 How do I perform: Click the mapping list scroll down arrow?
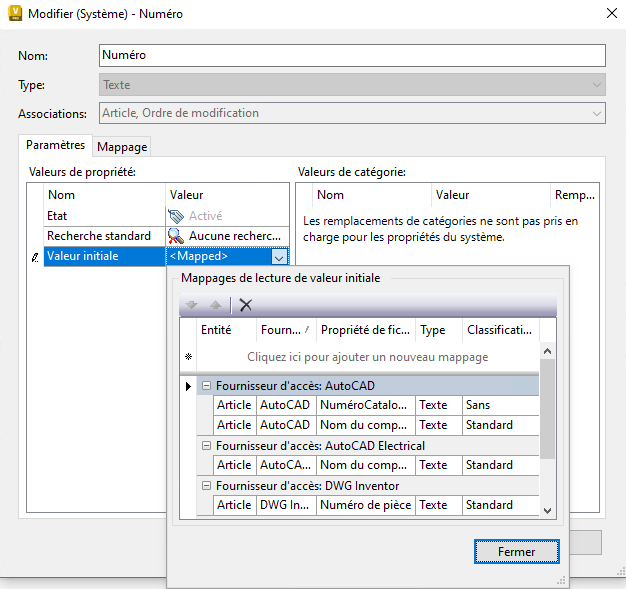point(547,510)
